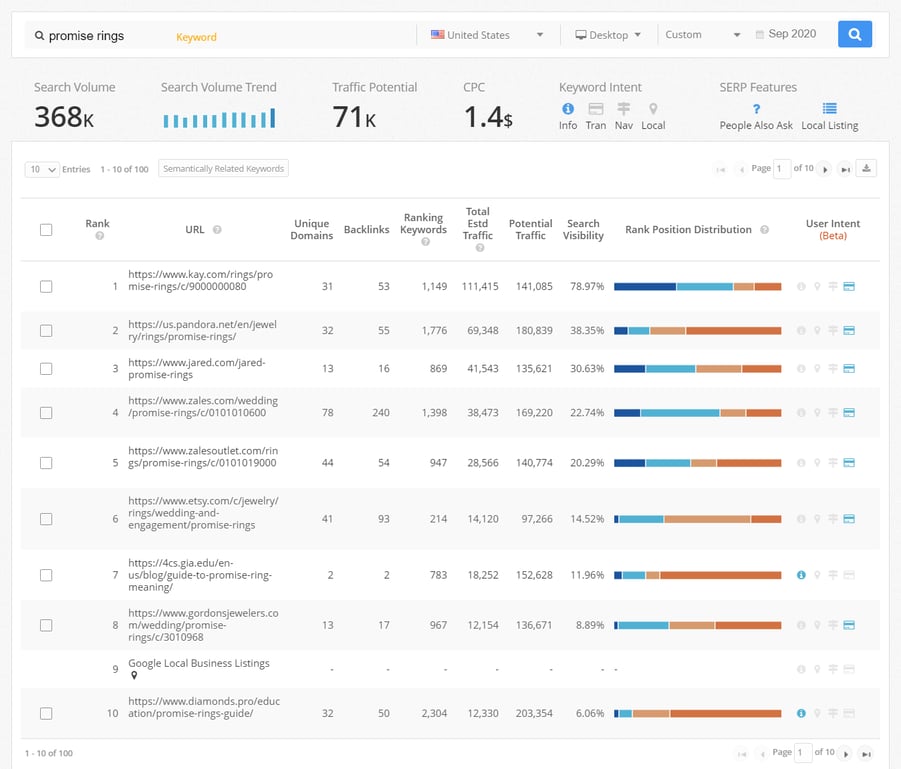This screenshot has width=901, height=769.
Task: Click the Local keyword intent icon
Action: (x=653, y=109)
